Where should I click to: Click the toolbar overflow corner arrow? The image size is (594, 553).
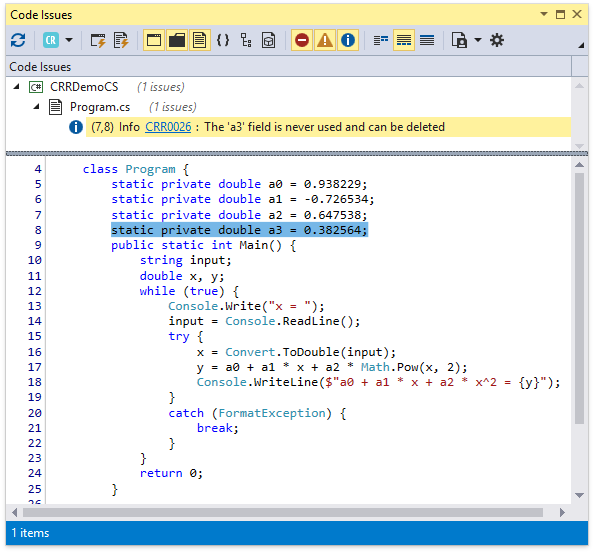[x=581, y=45]
